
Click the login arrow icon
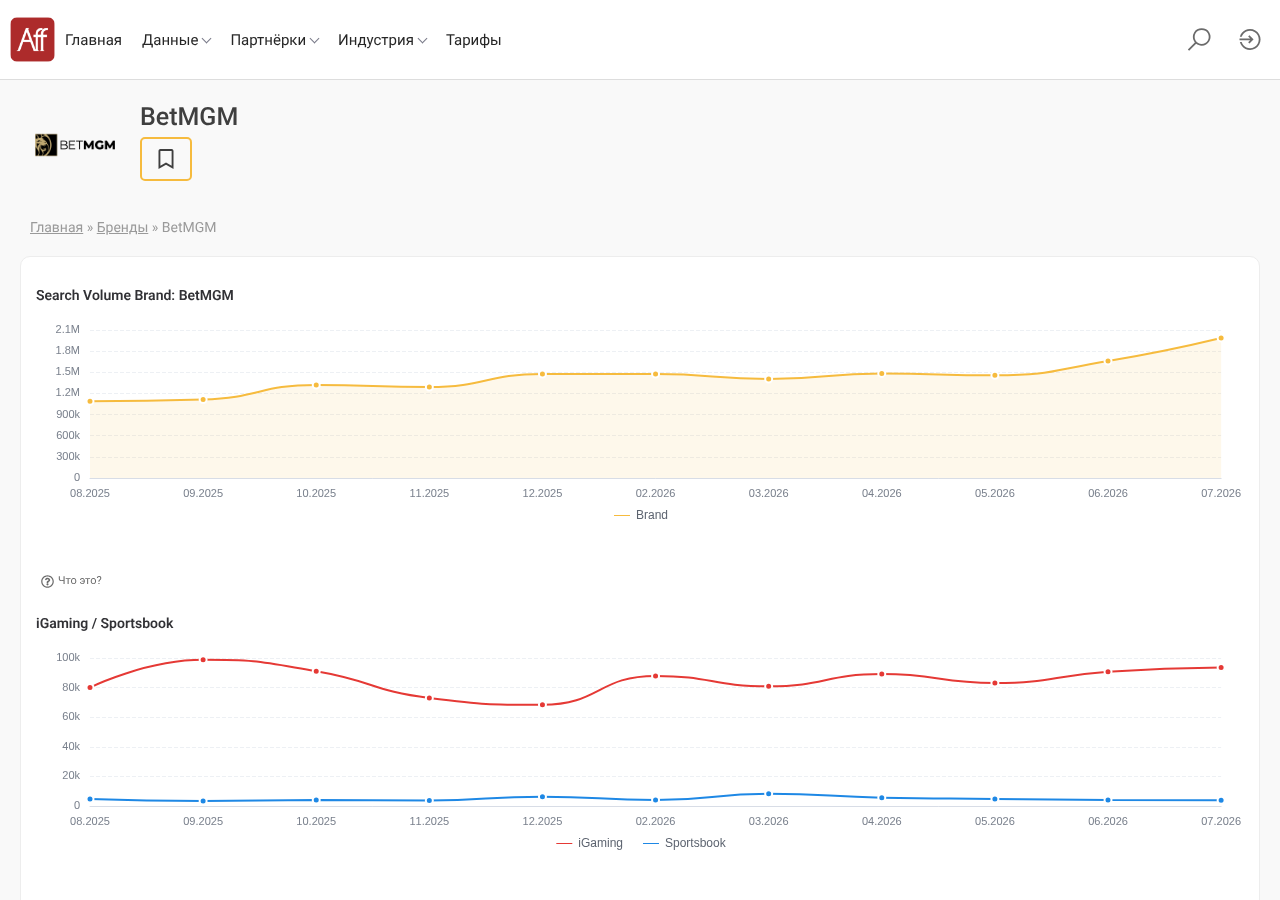tap(1250, 40)
